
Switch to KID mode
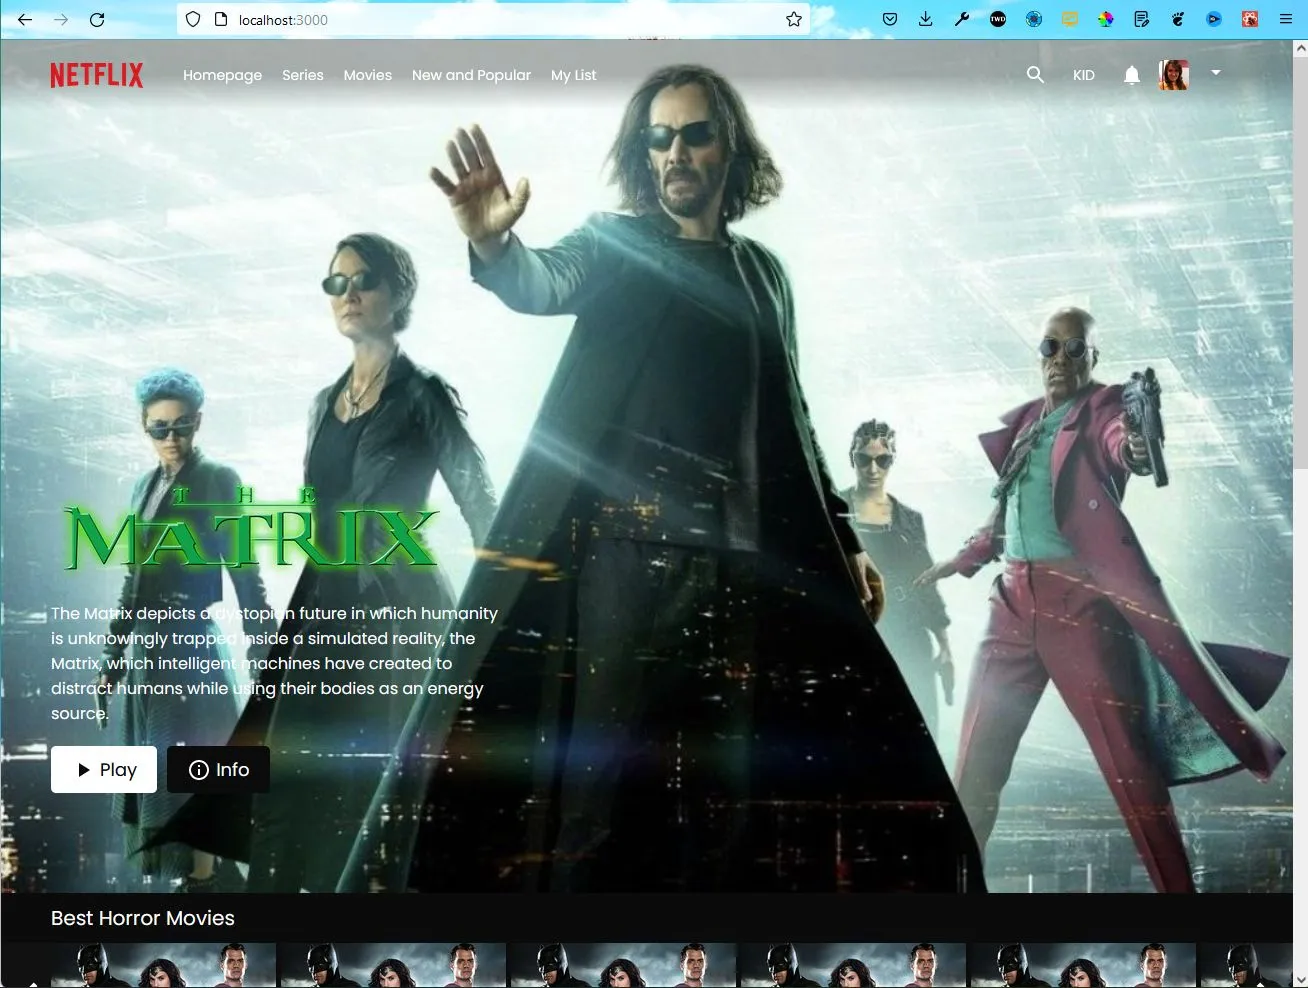point(1084,75)
